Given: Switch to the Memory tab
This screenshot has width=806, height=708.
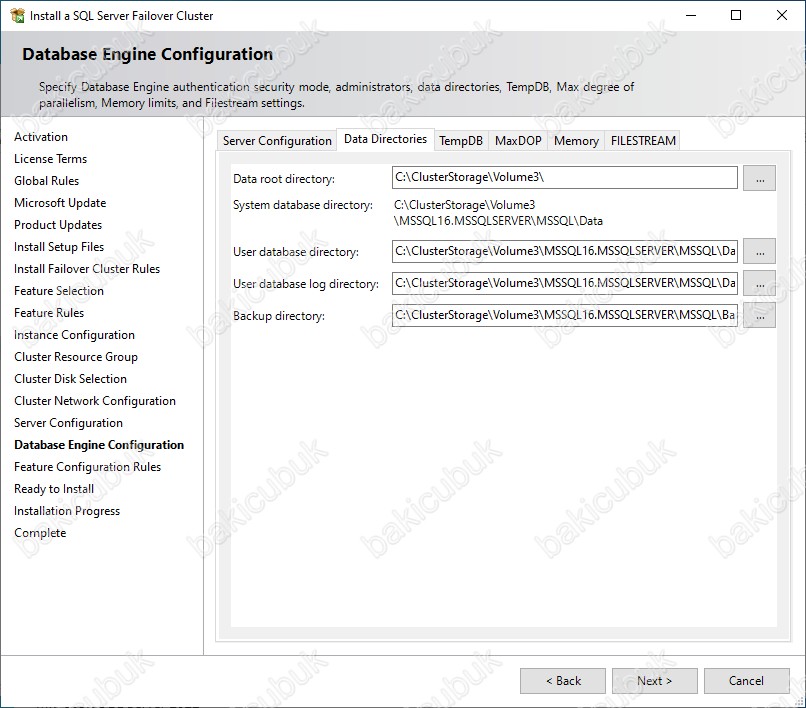Looking at the screenshot, I should [576, 141].
